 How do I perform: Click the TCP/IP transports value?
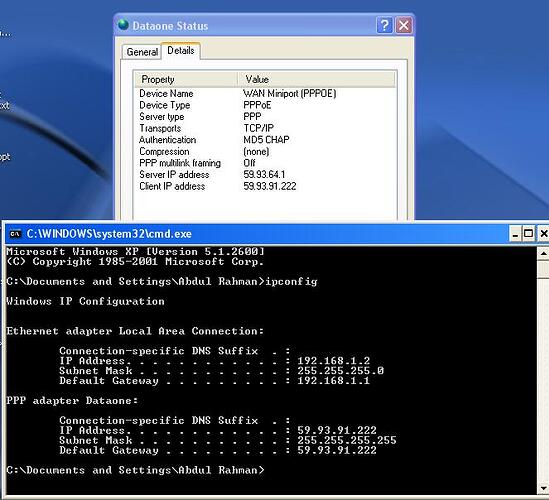click(x=258, y=128)
